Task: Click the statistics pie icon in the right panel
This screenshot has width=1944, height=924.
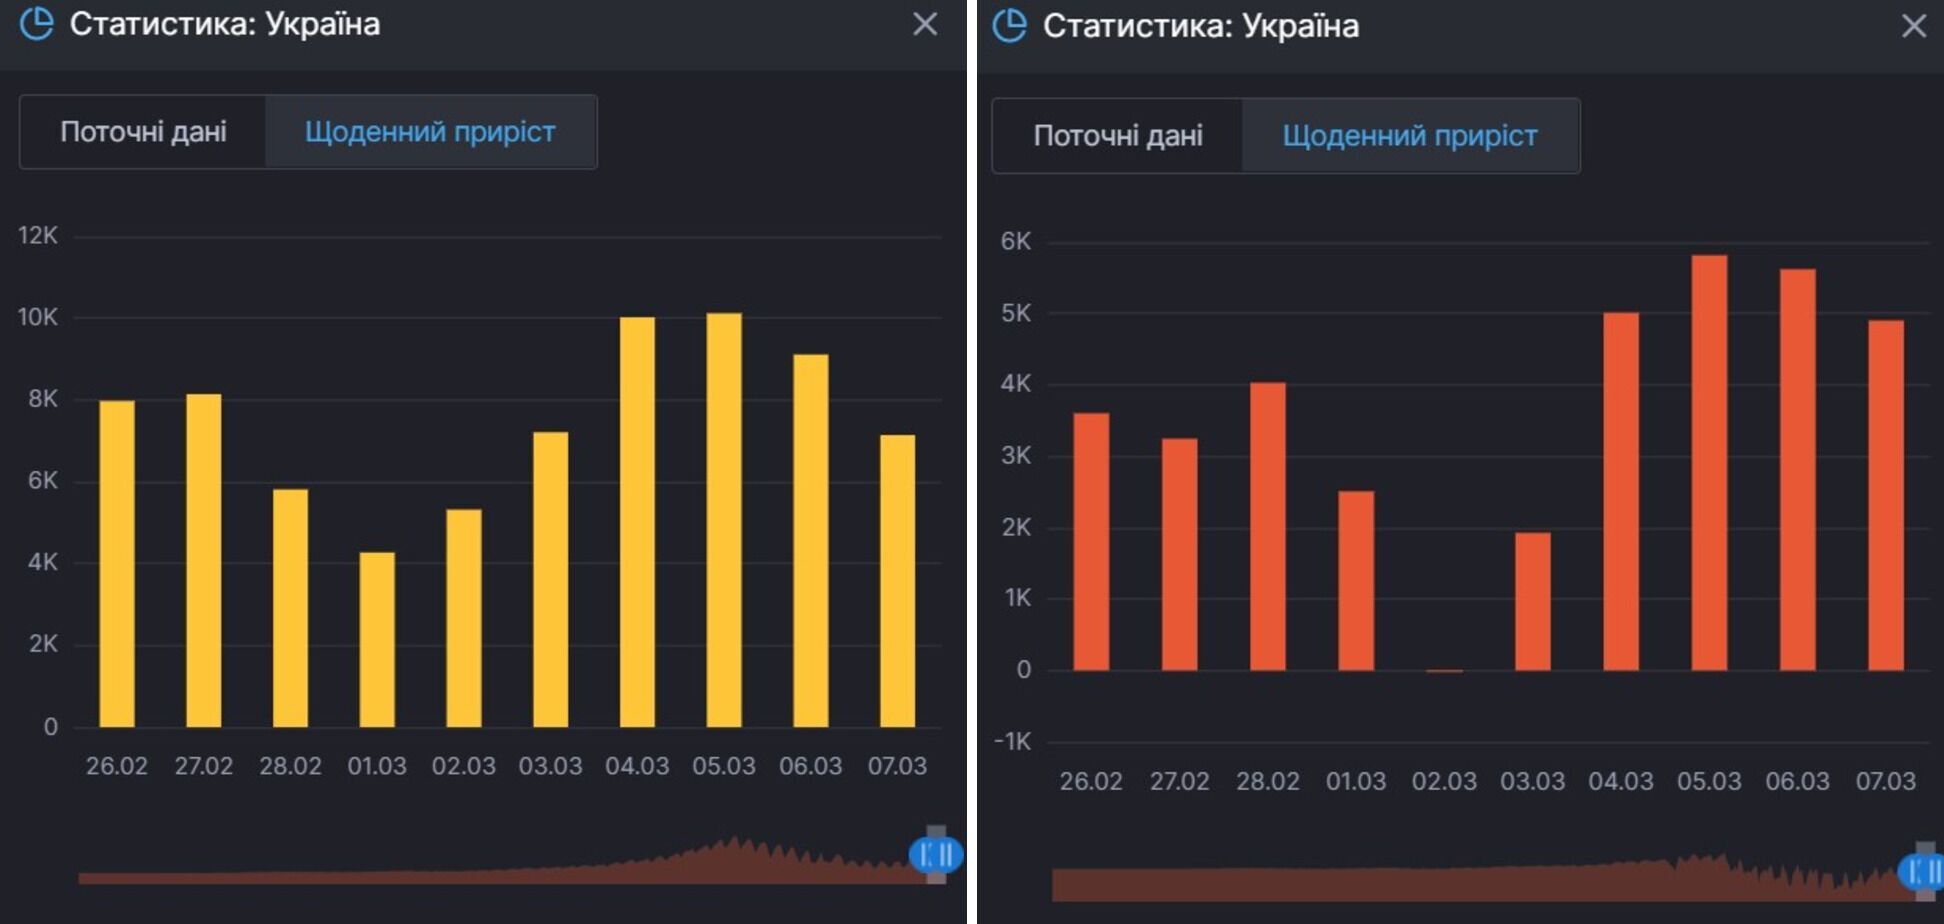Action: click(x=1010, y=25)
